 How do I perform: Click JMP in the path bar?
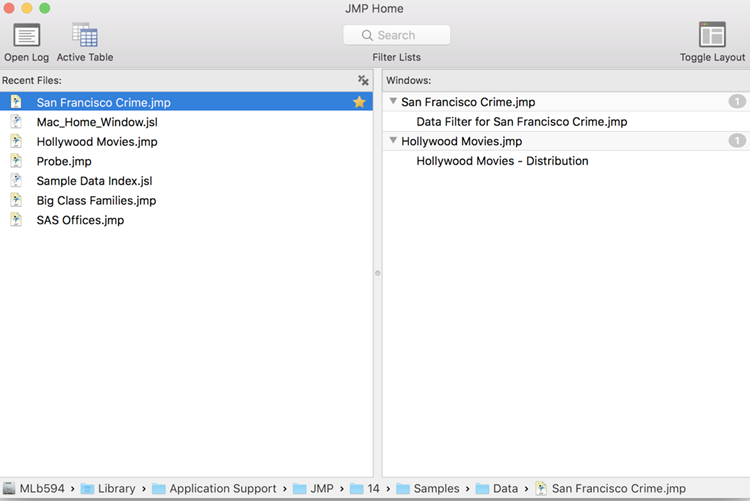322,489
